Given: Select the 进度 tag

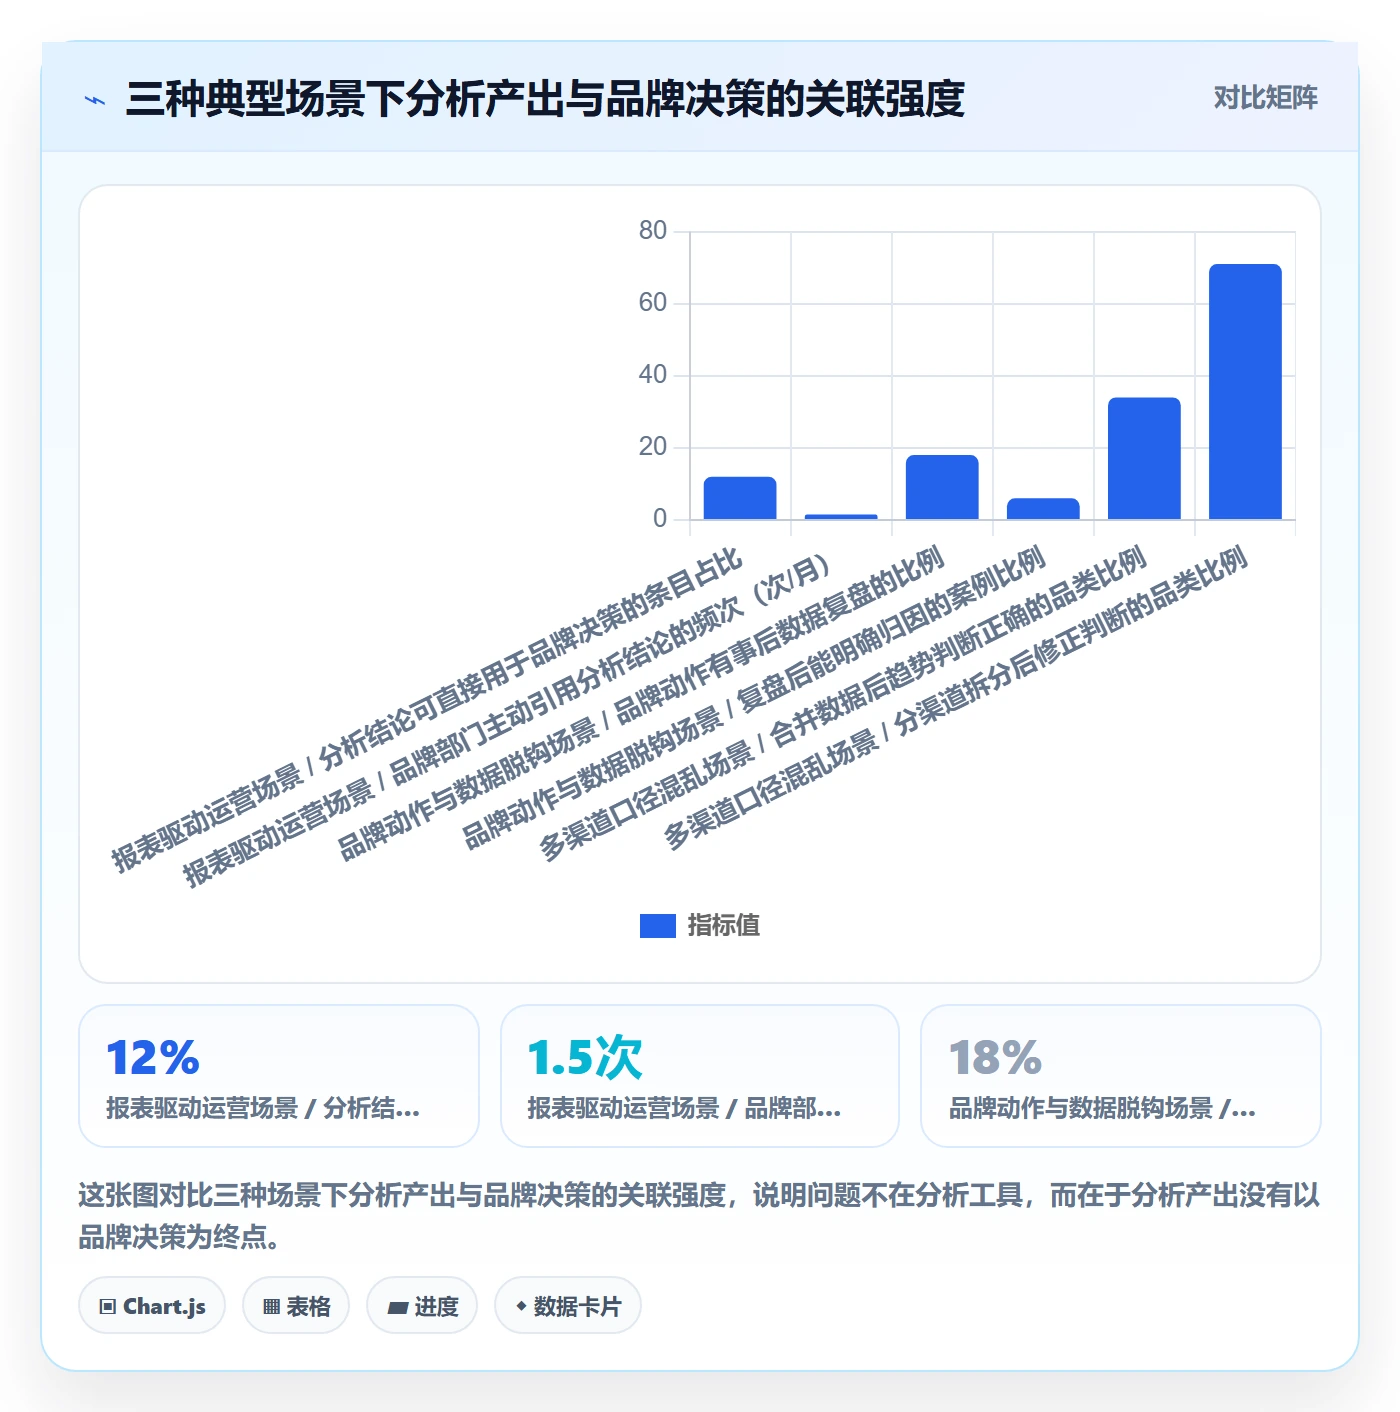Looking at the screenshot, I should pyautogui.click(x=422, y=1306).
